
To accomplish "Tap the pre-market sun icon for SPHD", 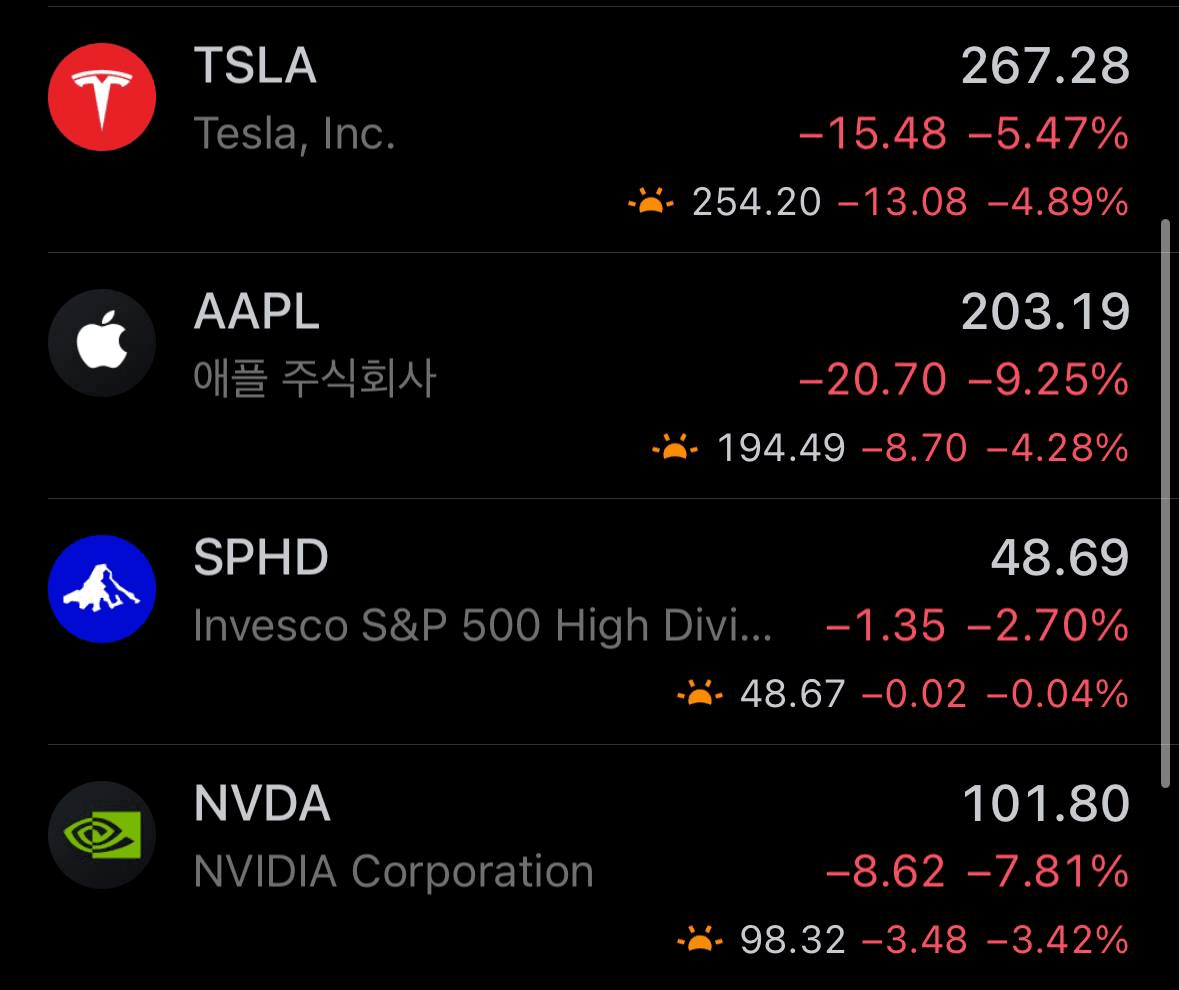I will (x=699, y=693).
